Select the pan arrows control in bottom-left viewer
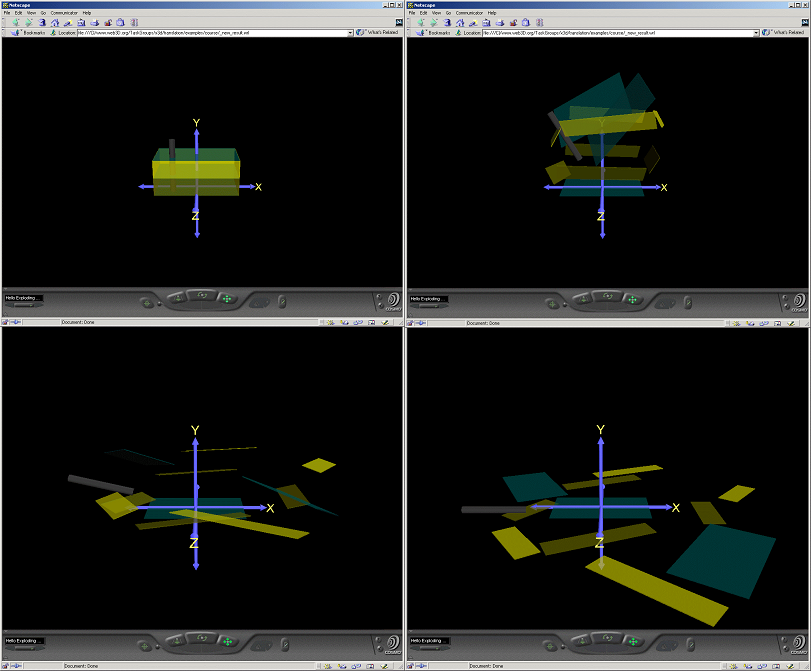811x671 pixels. coord(226,639)
